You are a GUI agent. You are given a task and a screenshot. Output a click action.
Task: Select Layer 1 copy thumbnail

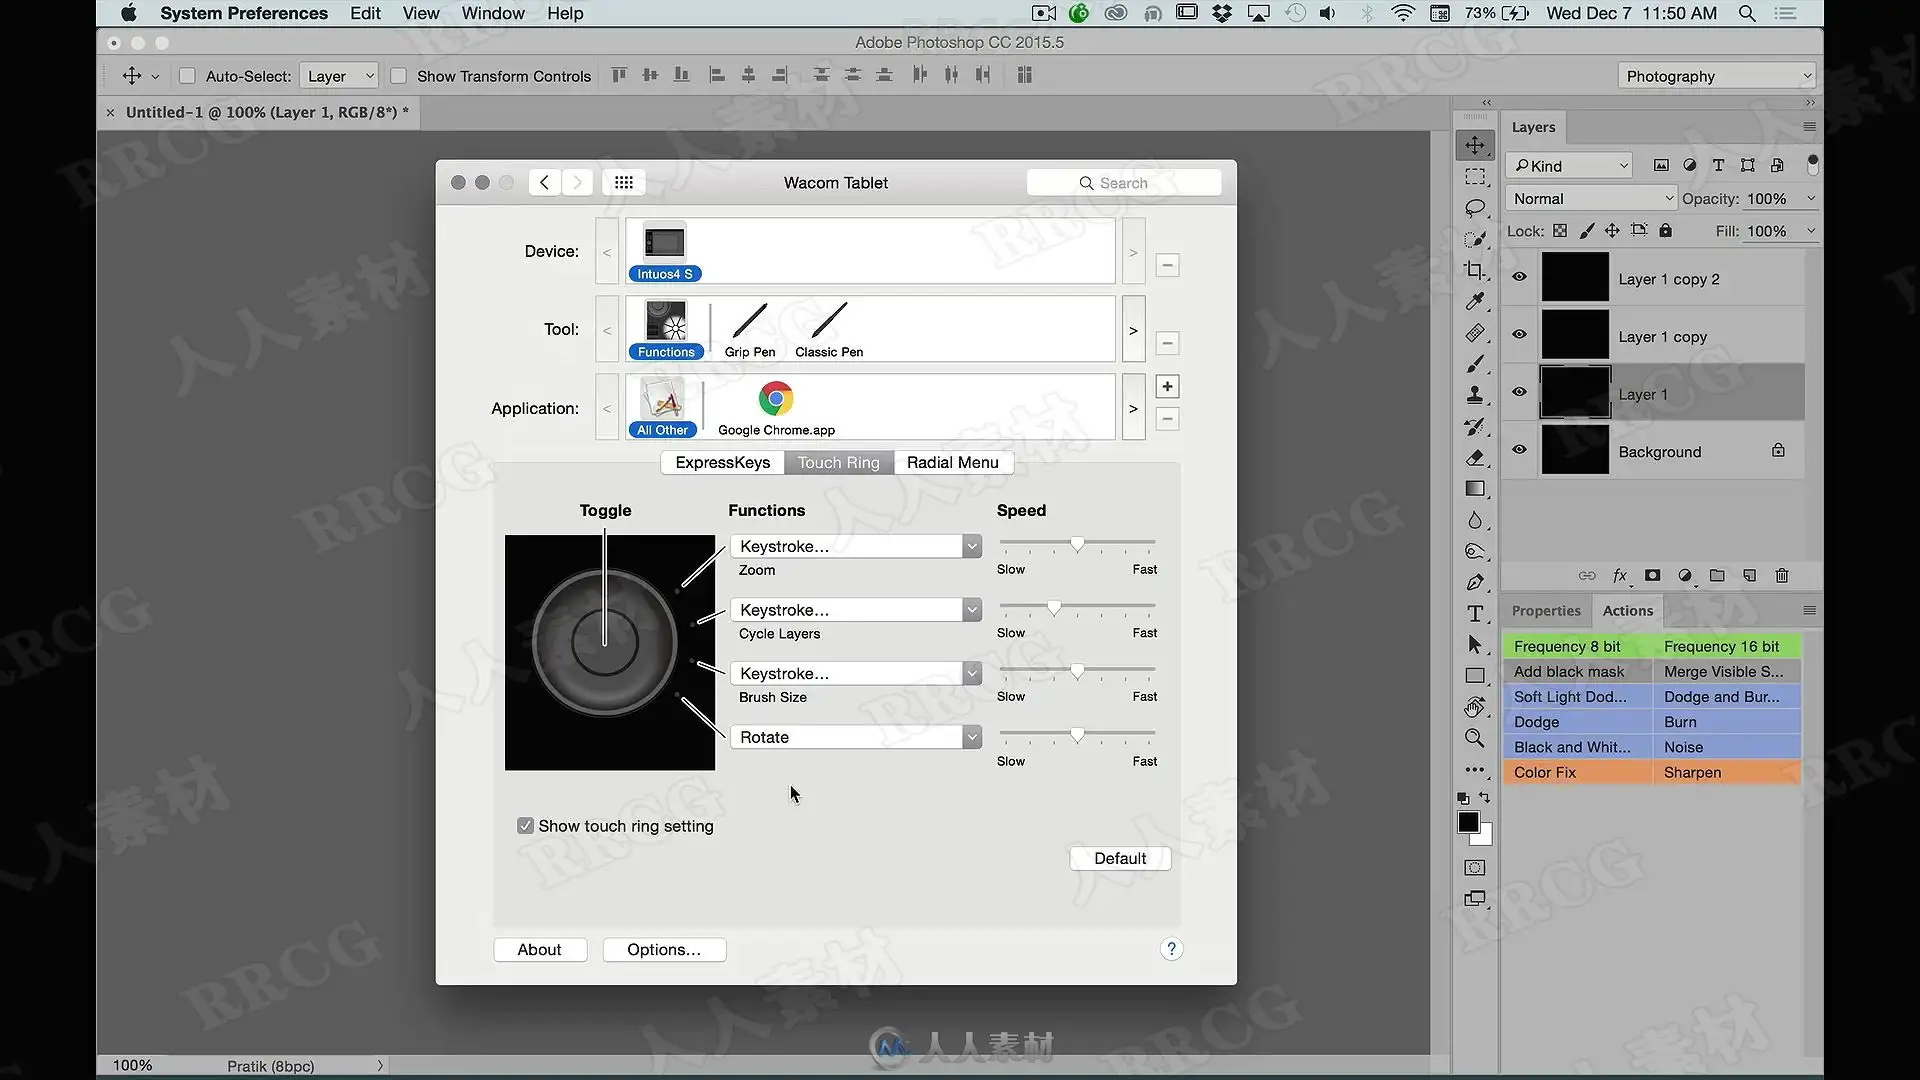click(x=1575, y=335)
